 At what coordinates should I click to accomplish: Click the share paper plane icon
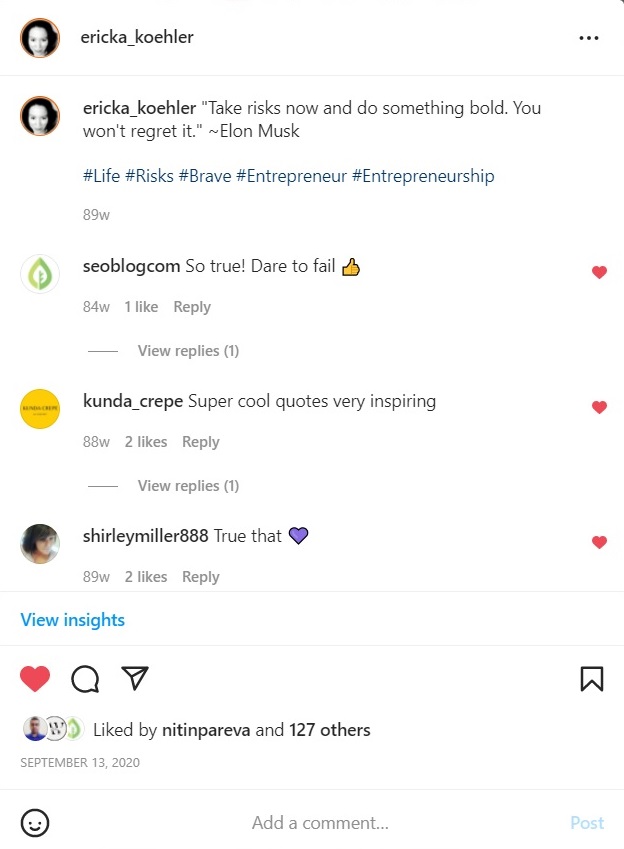[135, 679]
